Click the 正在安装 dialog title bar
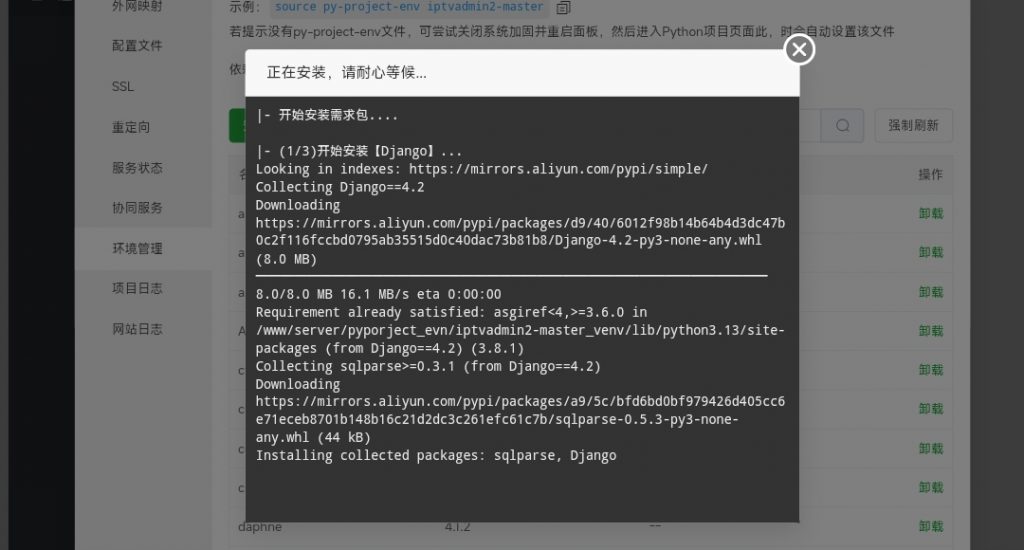The image size is (1024, 550). pyautogui.click(x=500, y=73)
